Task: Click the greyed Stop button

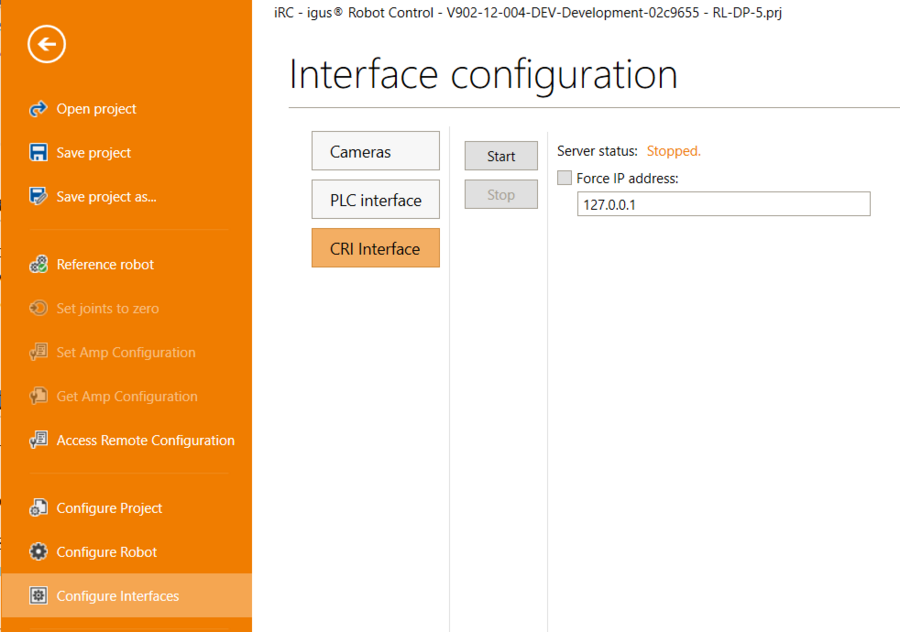Action: click(501, 194)
